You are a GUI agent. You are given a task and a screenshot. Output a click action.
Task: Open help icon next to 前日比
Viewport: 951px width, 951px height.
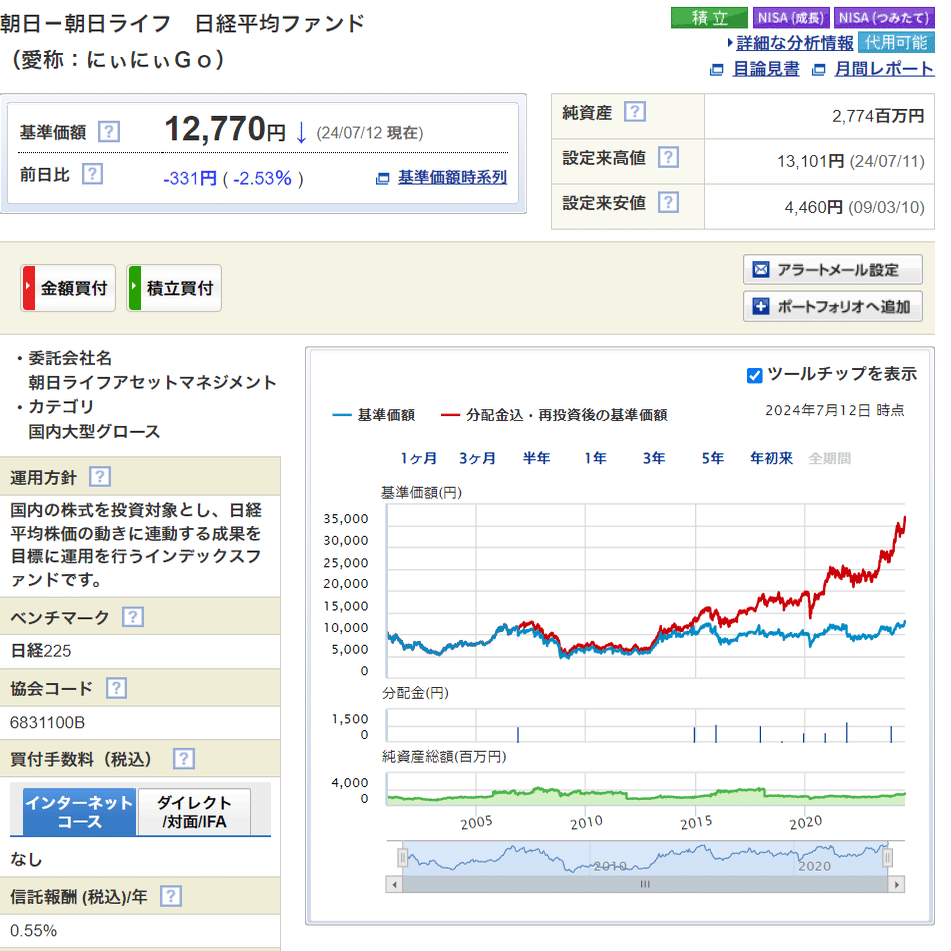point(92,174)
